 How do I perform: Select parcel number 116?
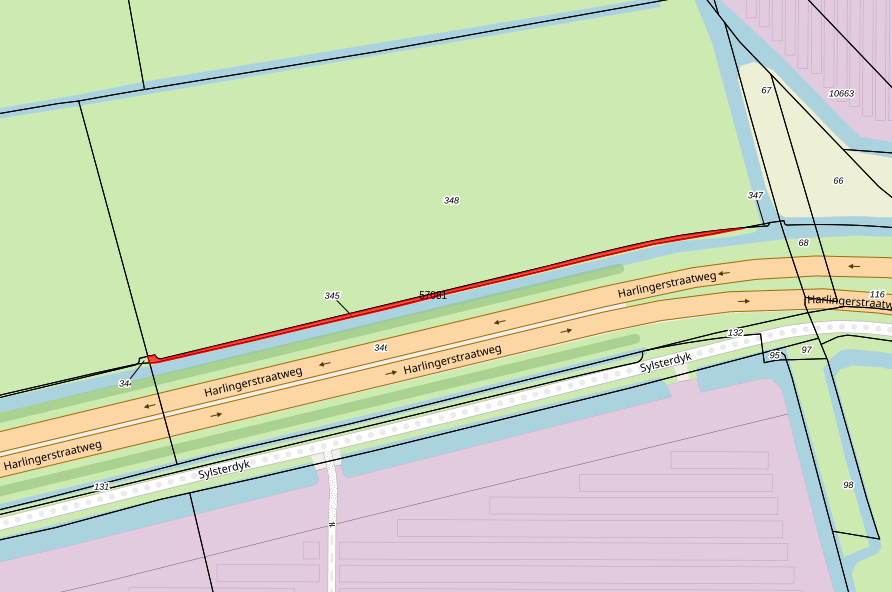[877, 294]
